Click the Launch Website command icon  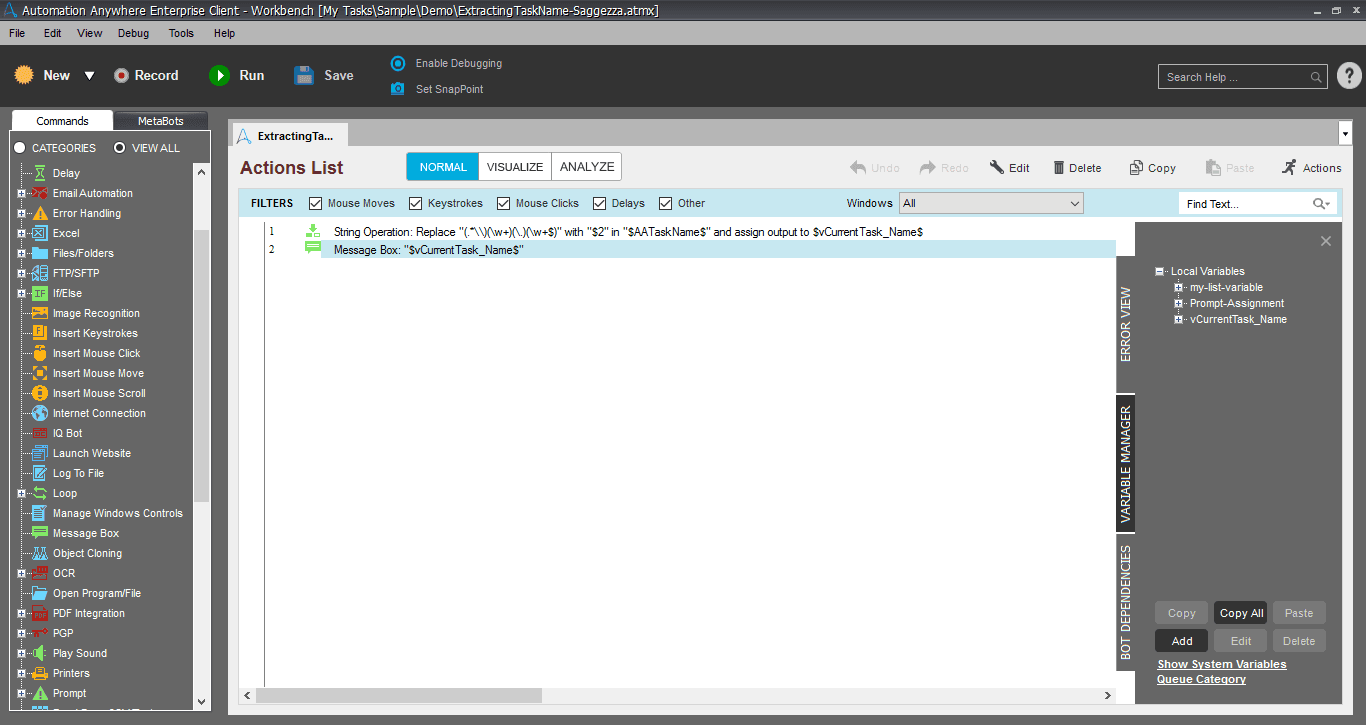(x=40, y=453)
